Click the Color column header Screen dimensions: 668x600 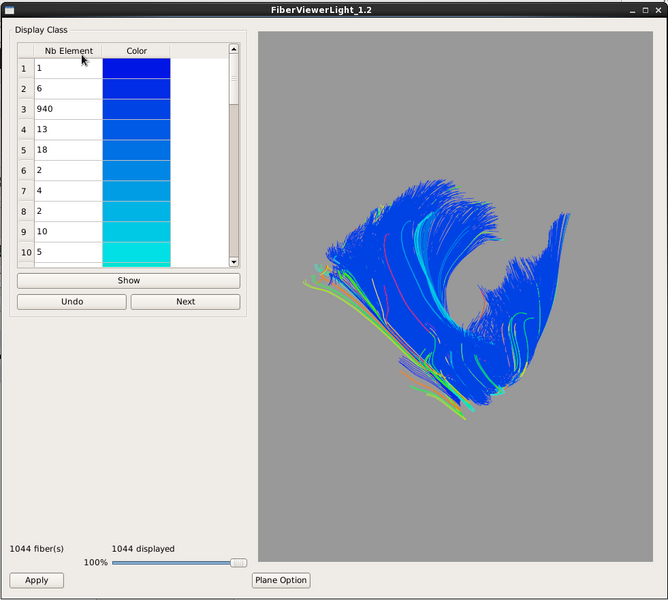click(x=136, y=51)
